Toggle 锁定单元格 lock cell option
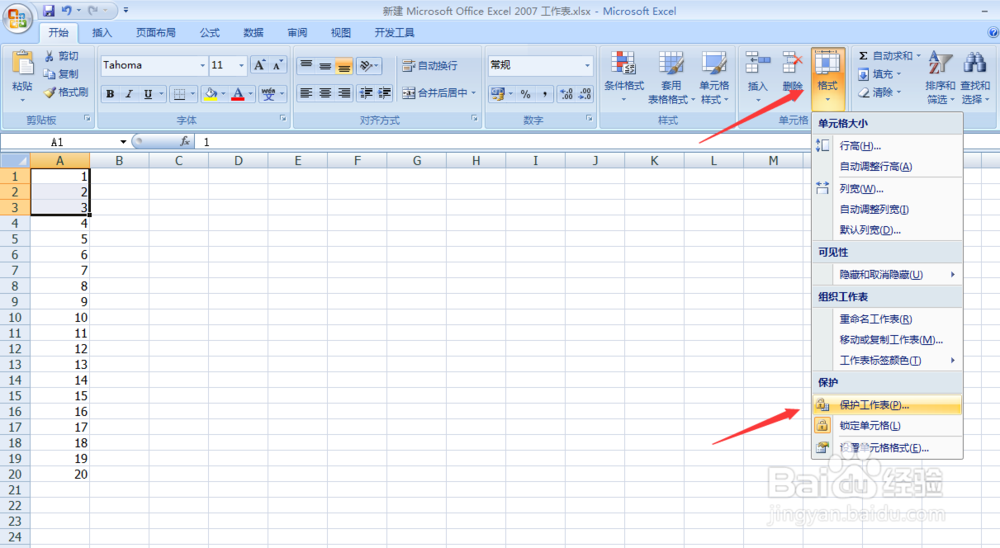The image size is (1000, 548). (887, 426)
